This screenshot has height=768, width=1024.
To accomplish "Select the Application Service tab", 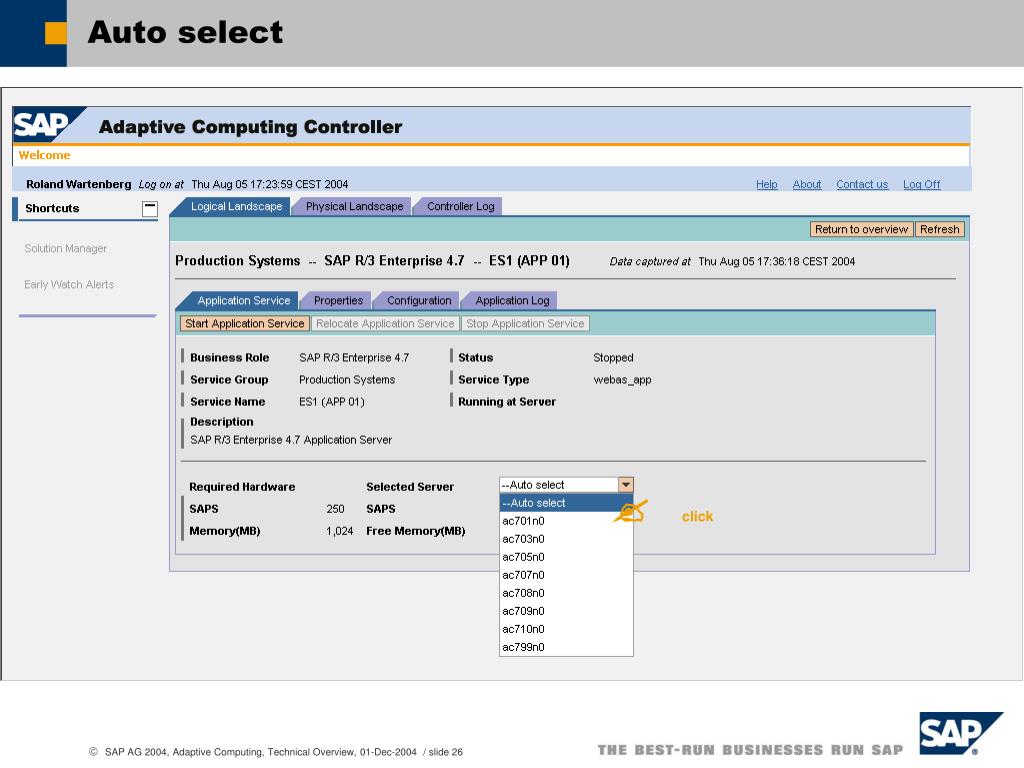I will click(x=243, y=300).
